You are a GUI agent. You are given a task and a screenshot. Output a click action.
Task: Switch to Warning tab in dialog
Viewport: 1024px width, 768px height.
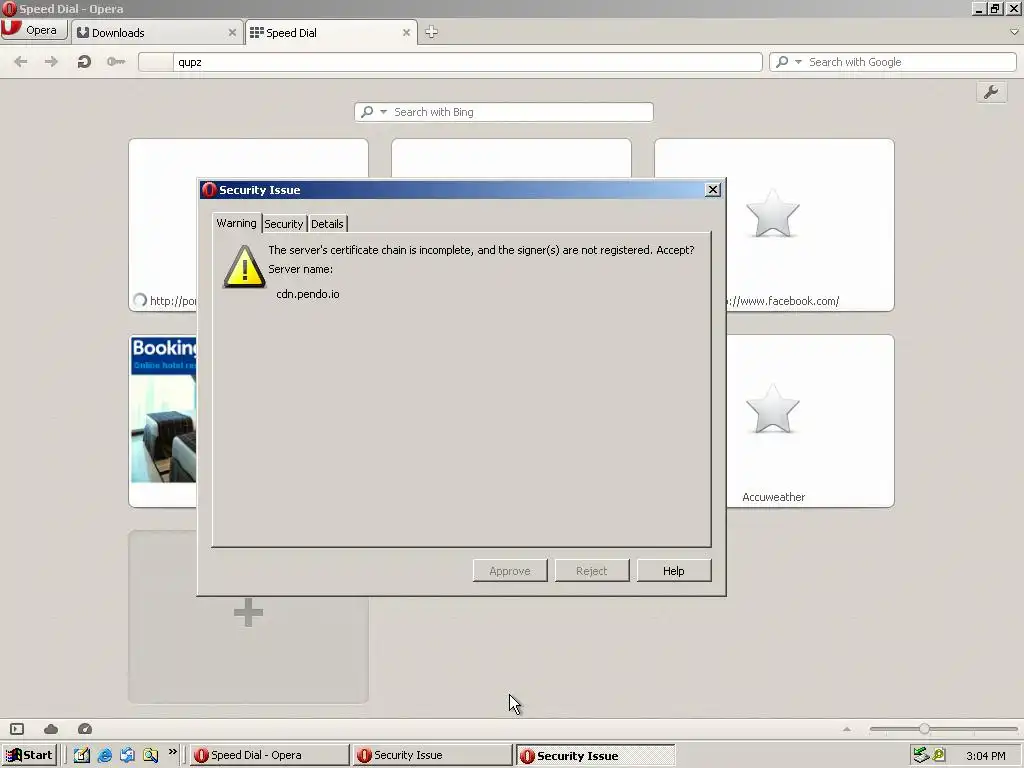click(236, 223)
